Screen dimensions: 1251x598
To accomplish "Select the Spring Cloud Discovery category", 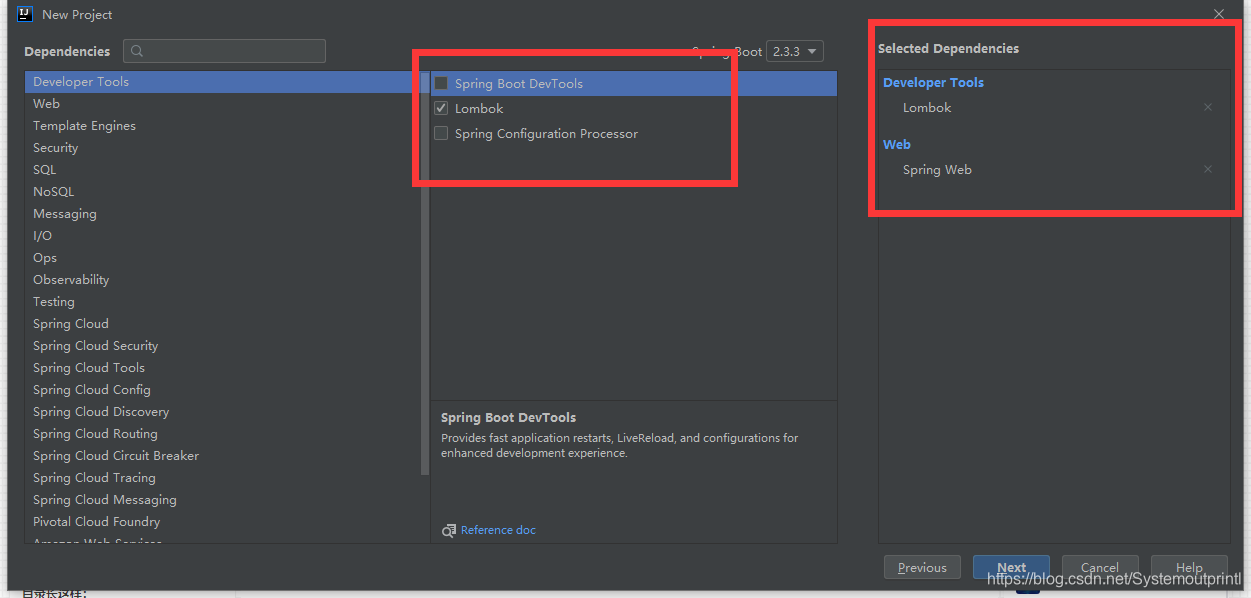I will point(223,412).
